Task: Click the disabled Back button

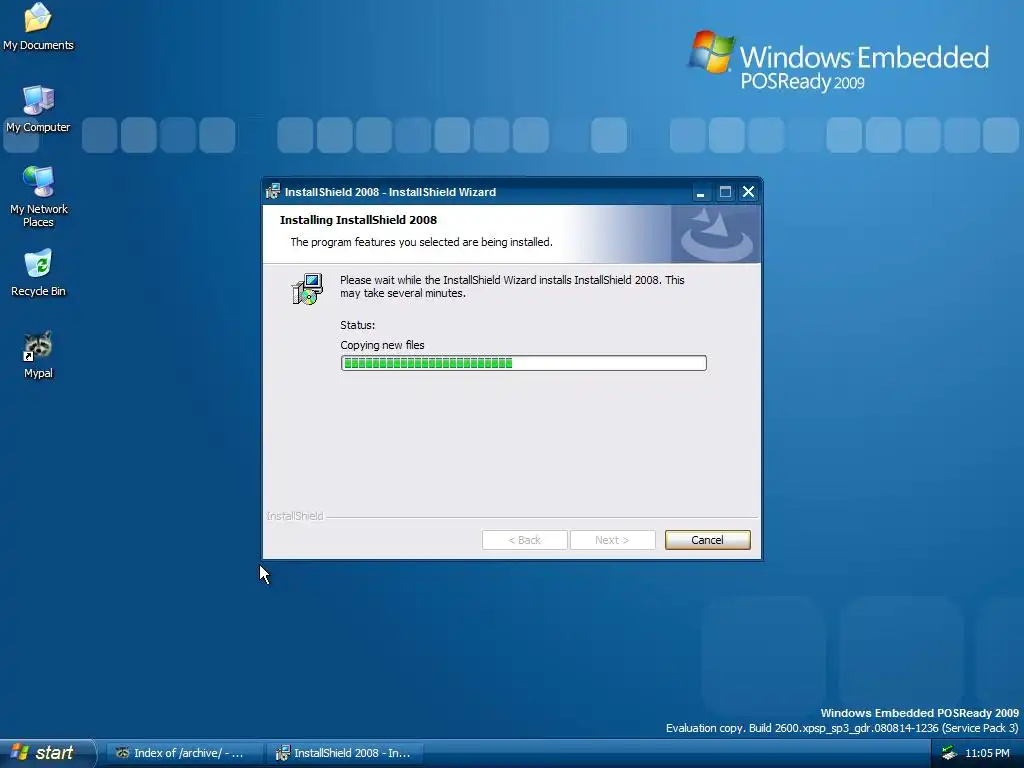Action: 524,540
